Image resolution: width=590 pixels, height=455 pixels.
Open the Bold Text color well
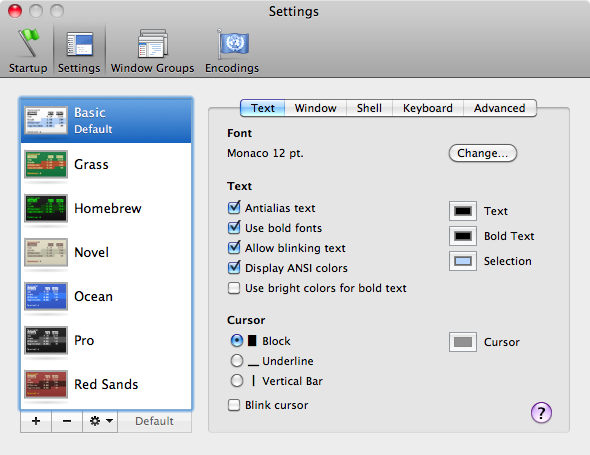(463, 236)
